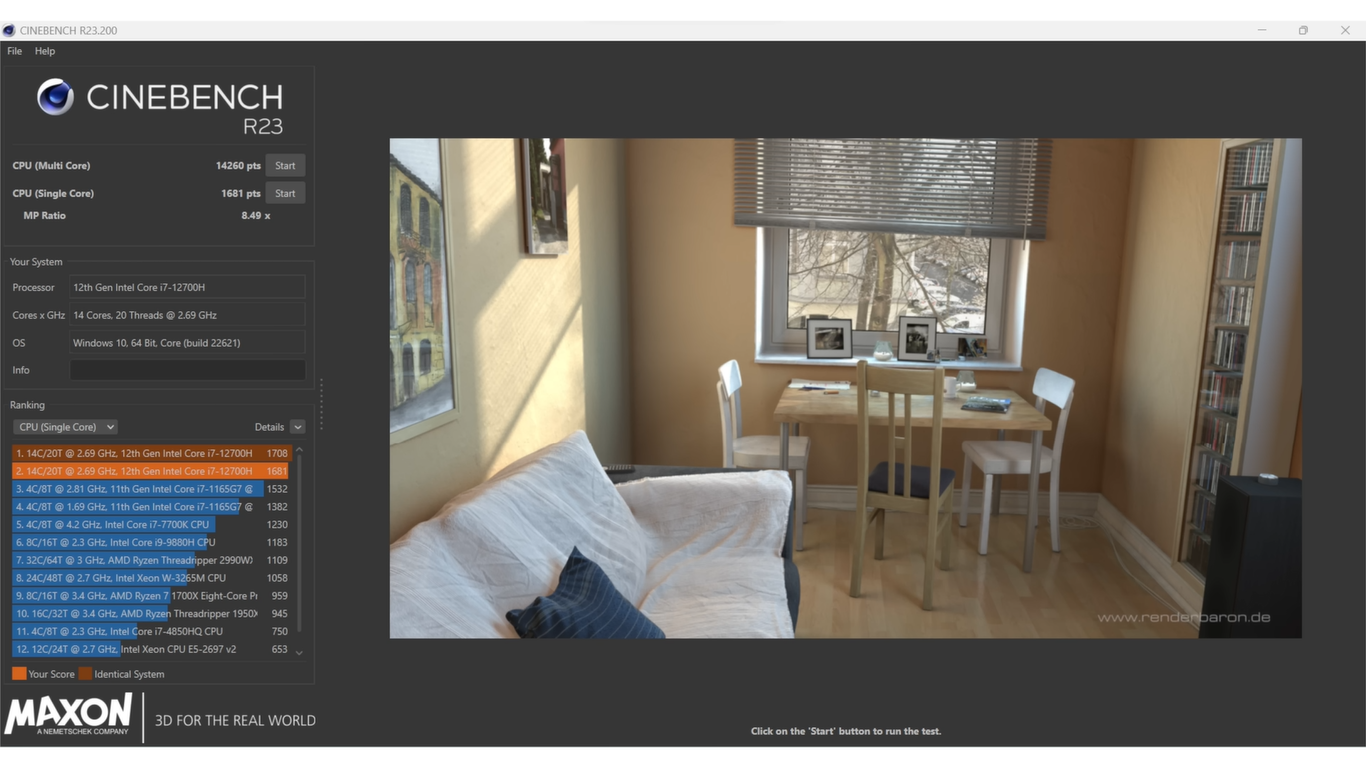Start the CPU Multi Core test
Screen dimensions: 1366x768
point(285,166)
